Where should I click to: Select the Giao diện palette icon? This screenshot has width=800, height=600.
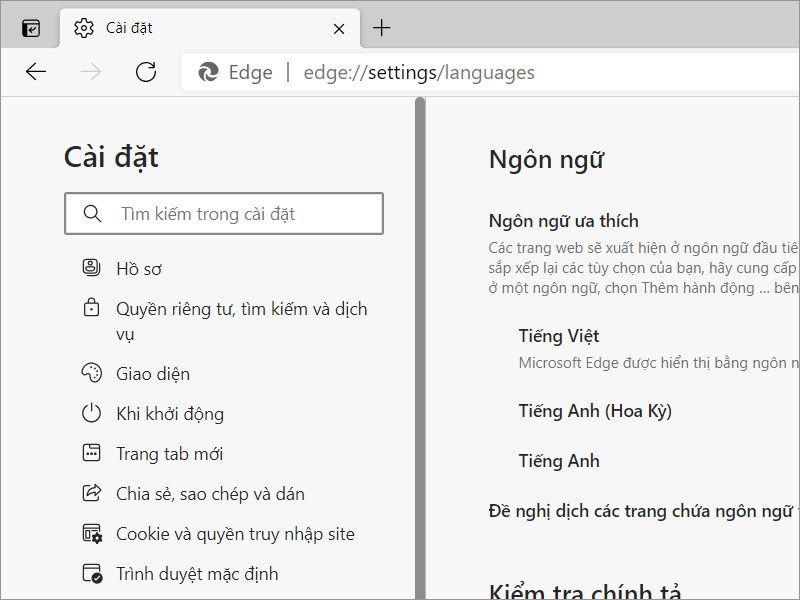pos(91,373)
